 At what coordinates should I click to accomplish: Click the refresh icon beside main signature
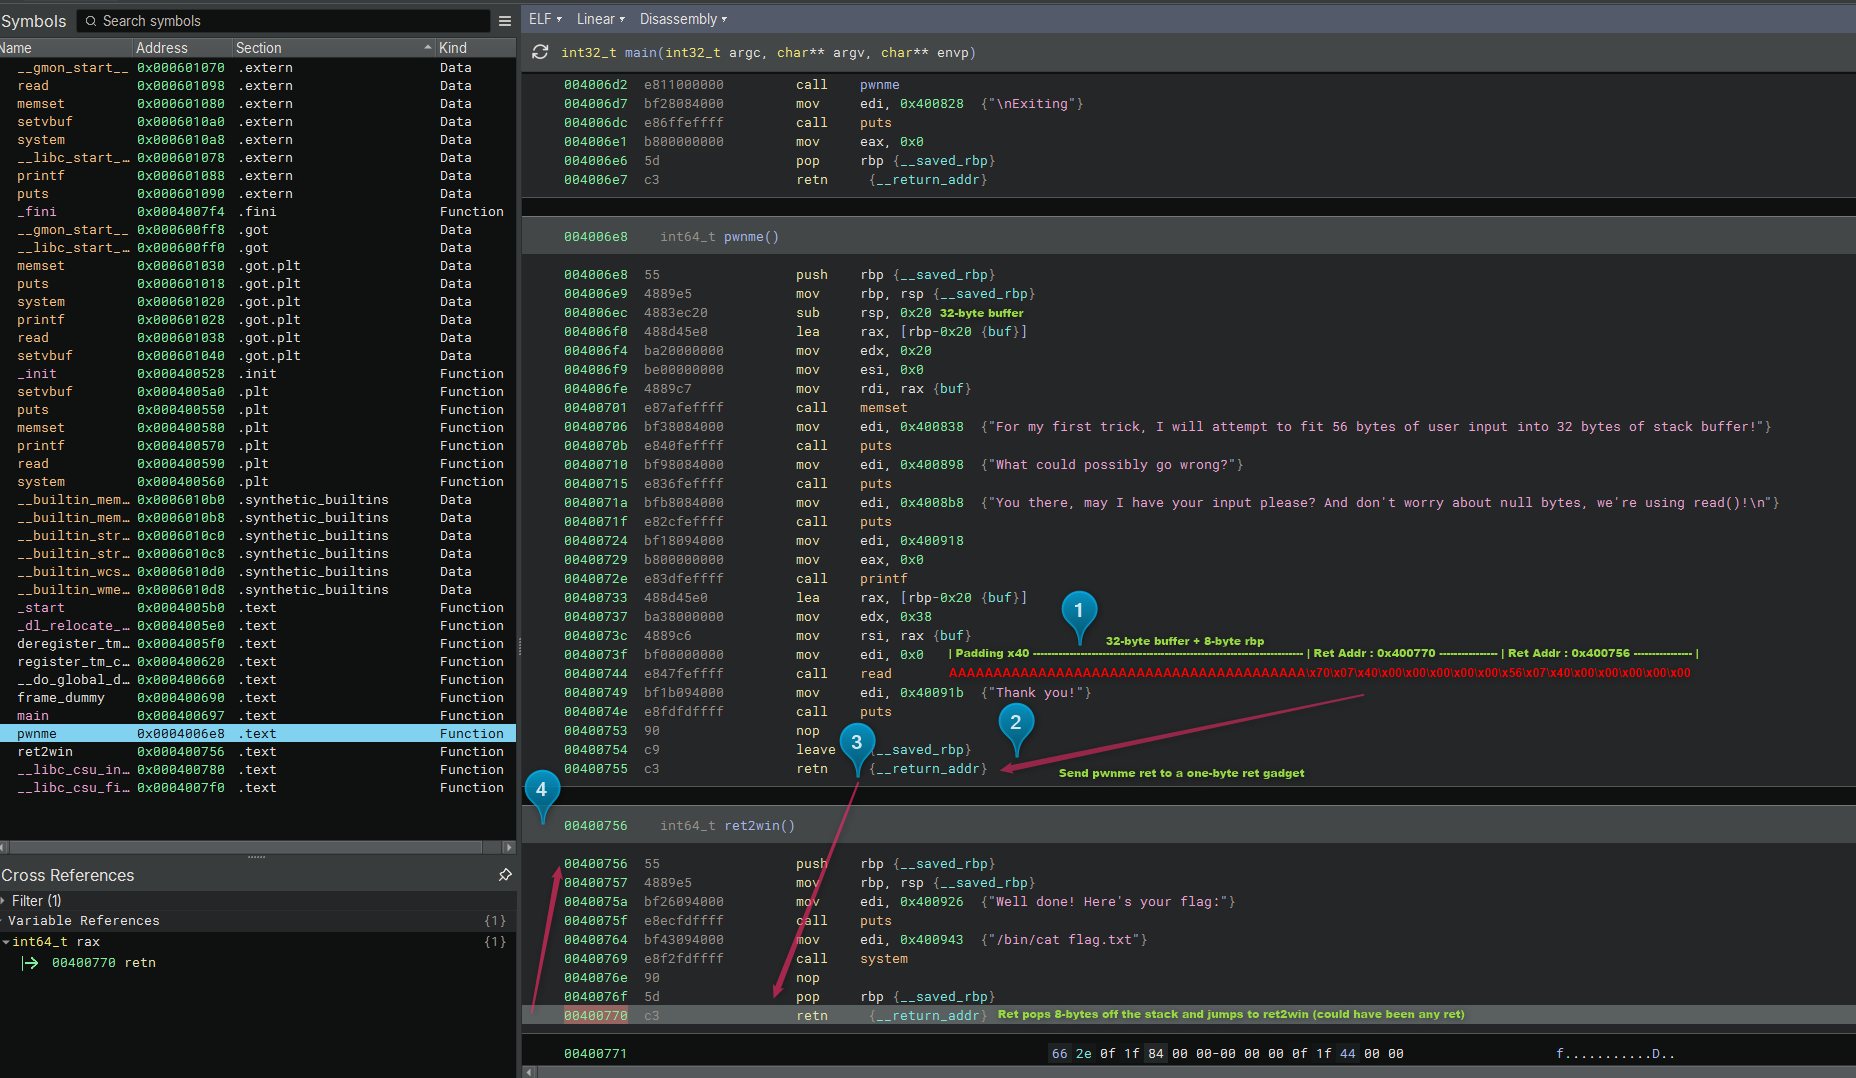[540, 52]
